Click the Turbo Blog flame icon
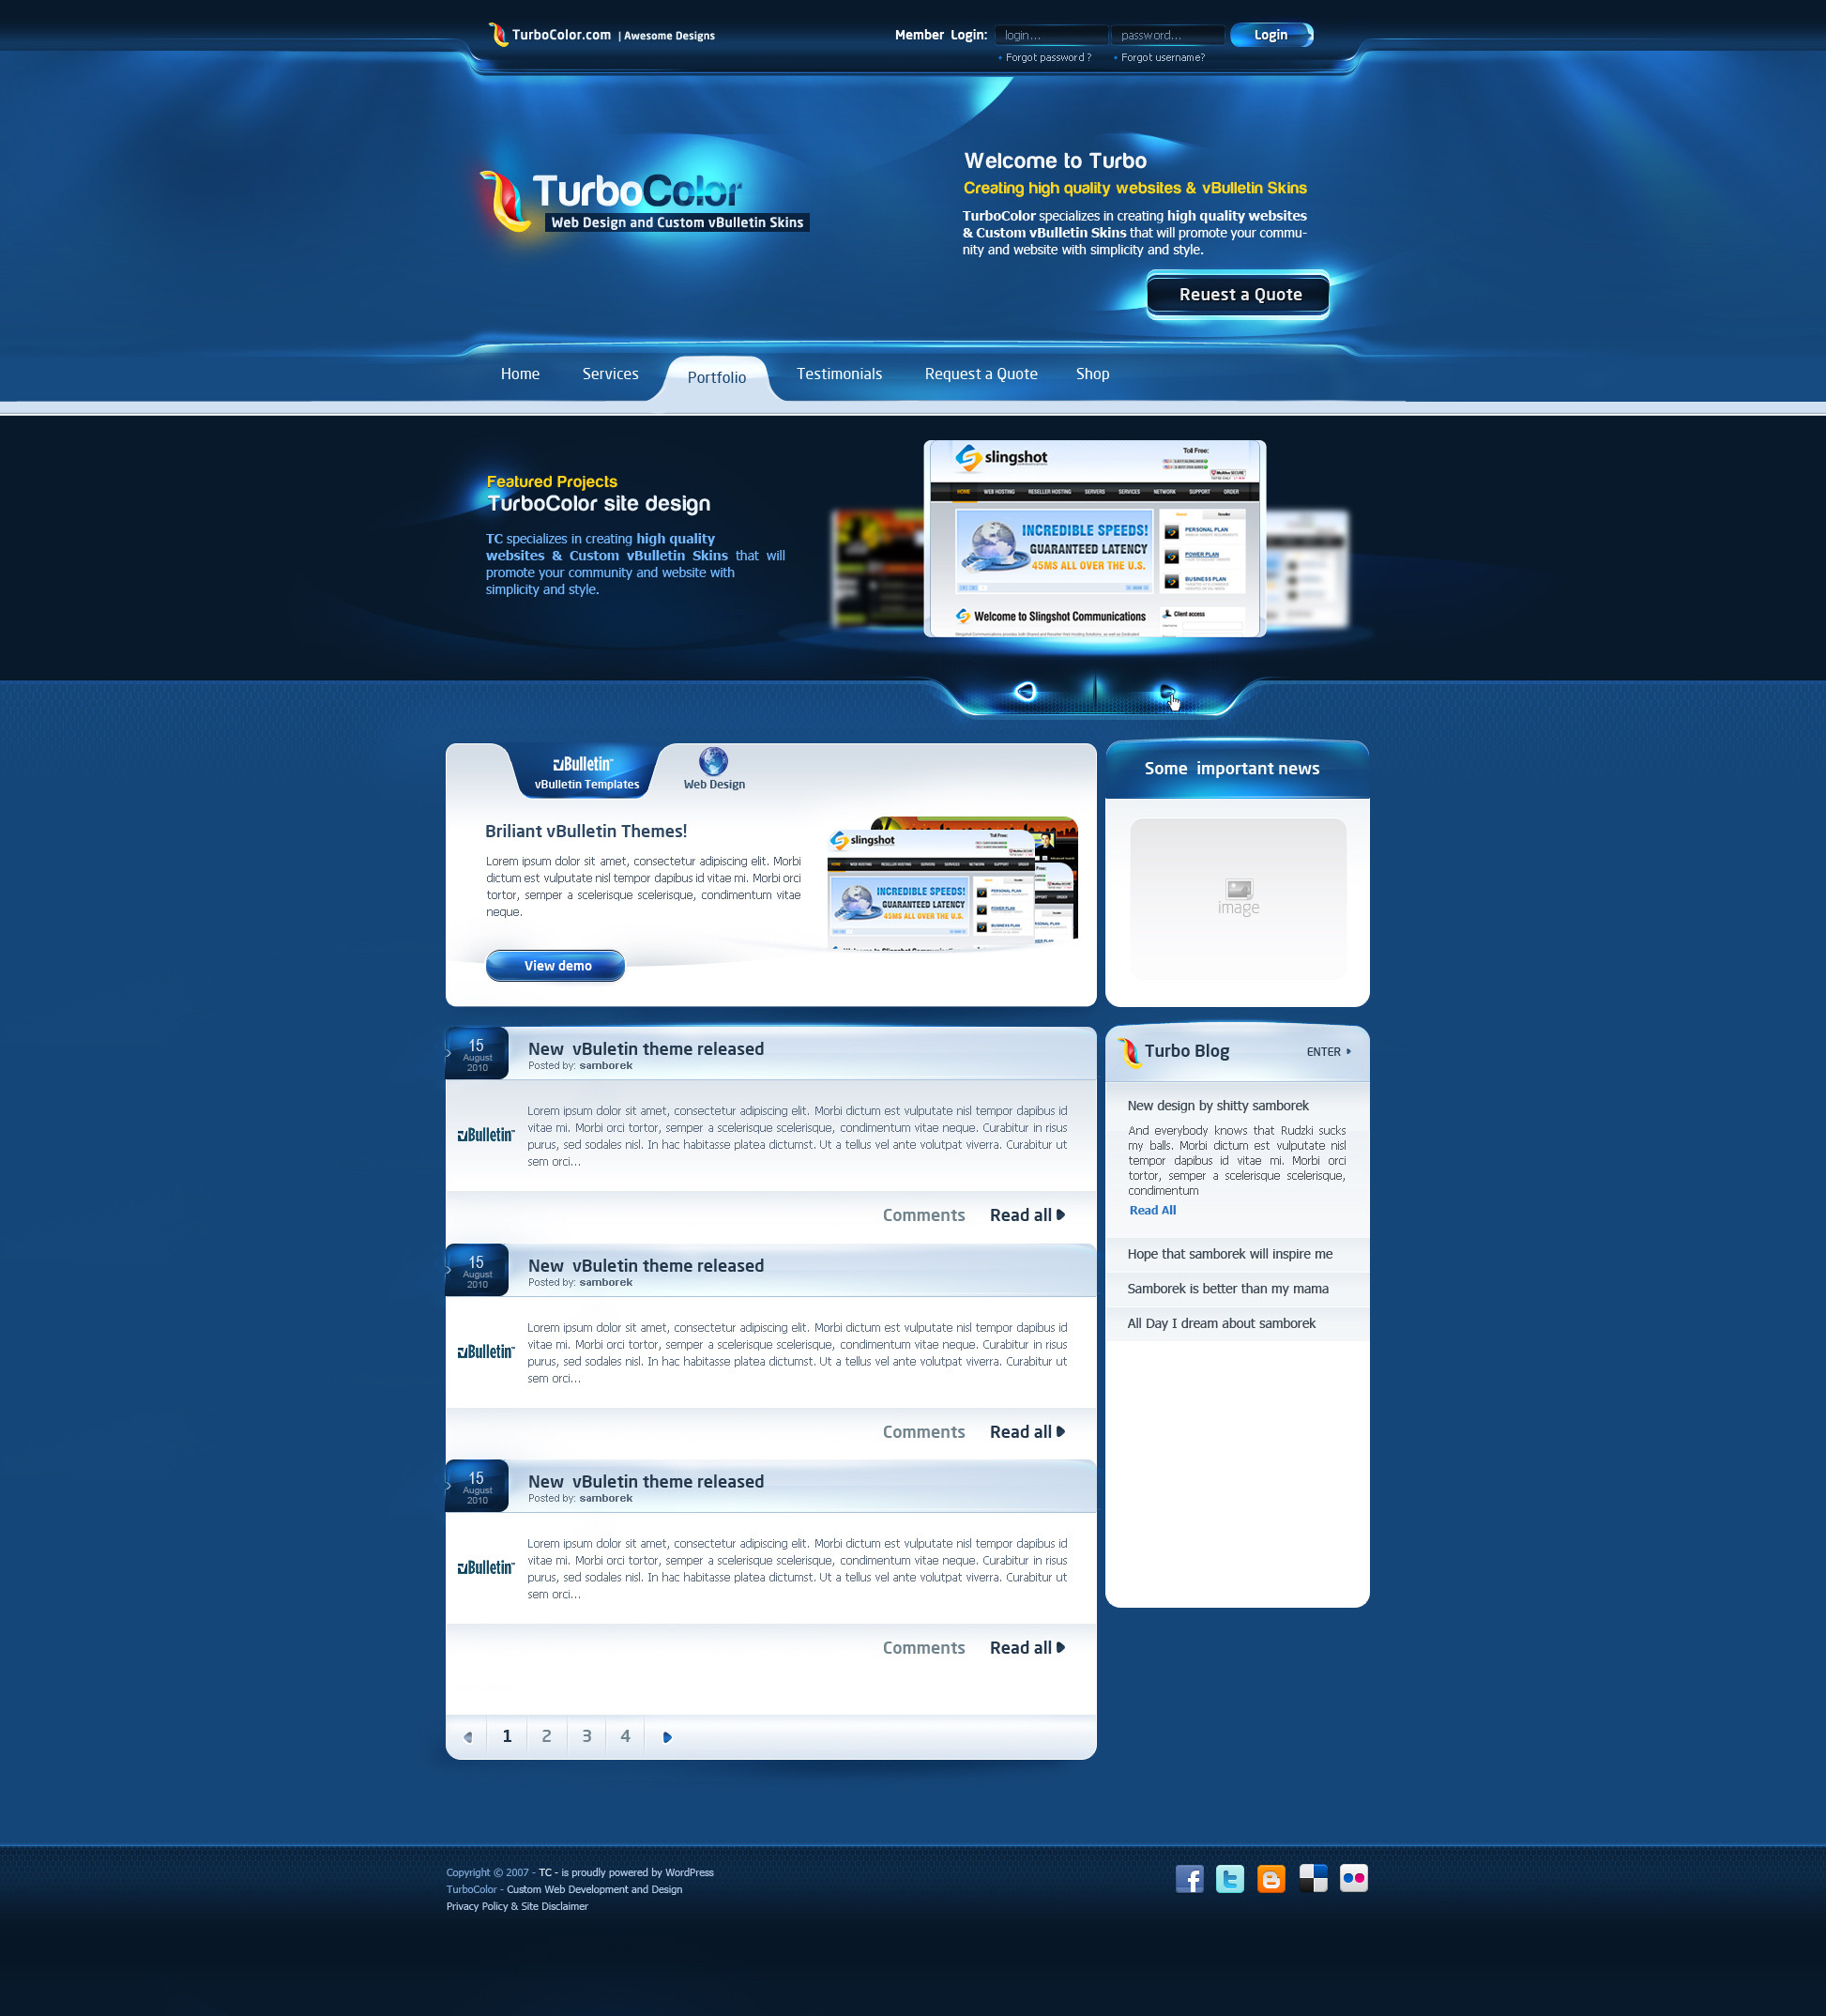1826x2016 pixels. tap(1129, 1052)
